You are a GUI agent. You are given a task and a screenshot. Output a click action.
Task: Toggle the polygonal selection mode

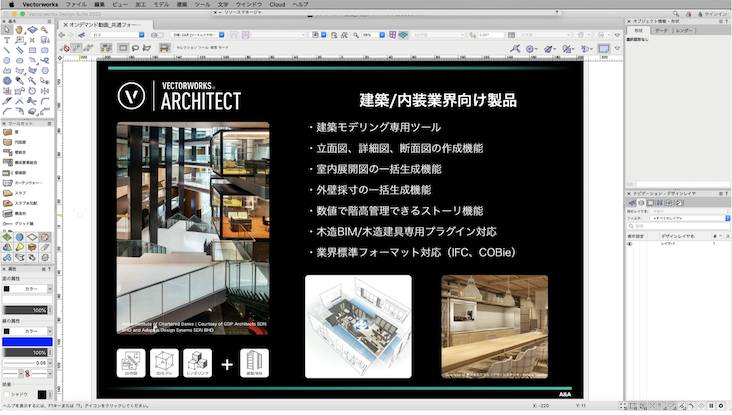point(147,48)
